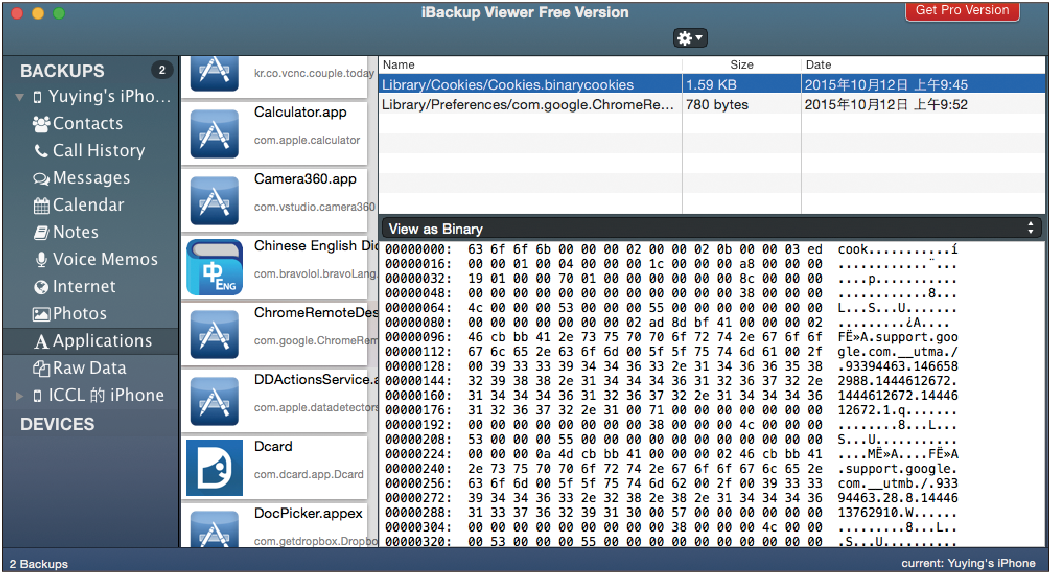
Task: Select the Call History phone icon
Action: pos(42,151)
